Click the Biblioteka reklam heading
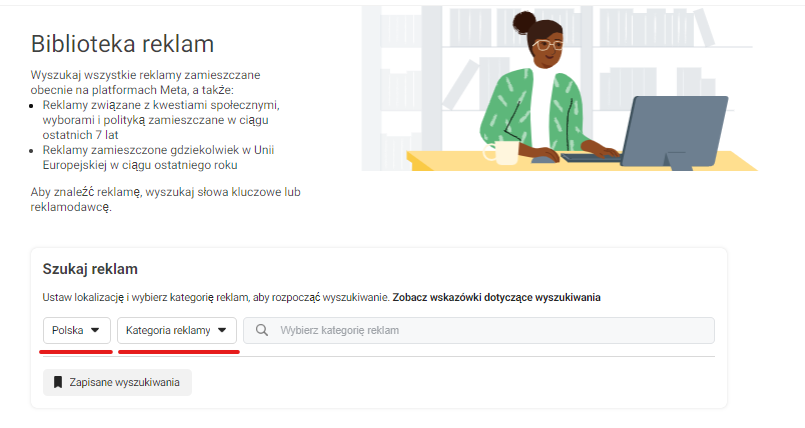The width and height of the screenshot is (805, 428). click(x=122, y=44)
